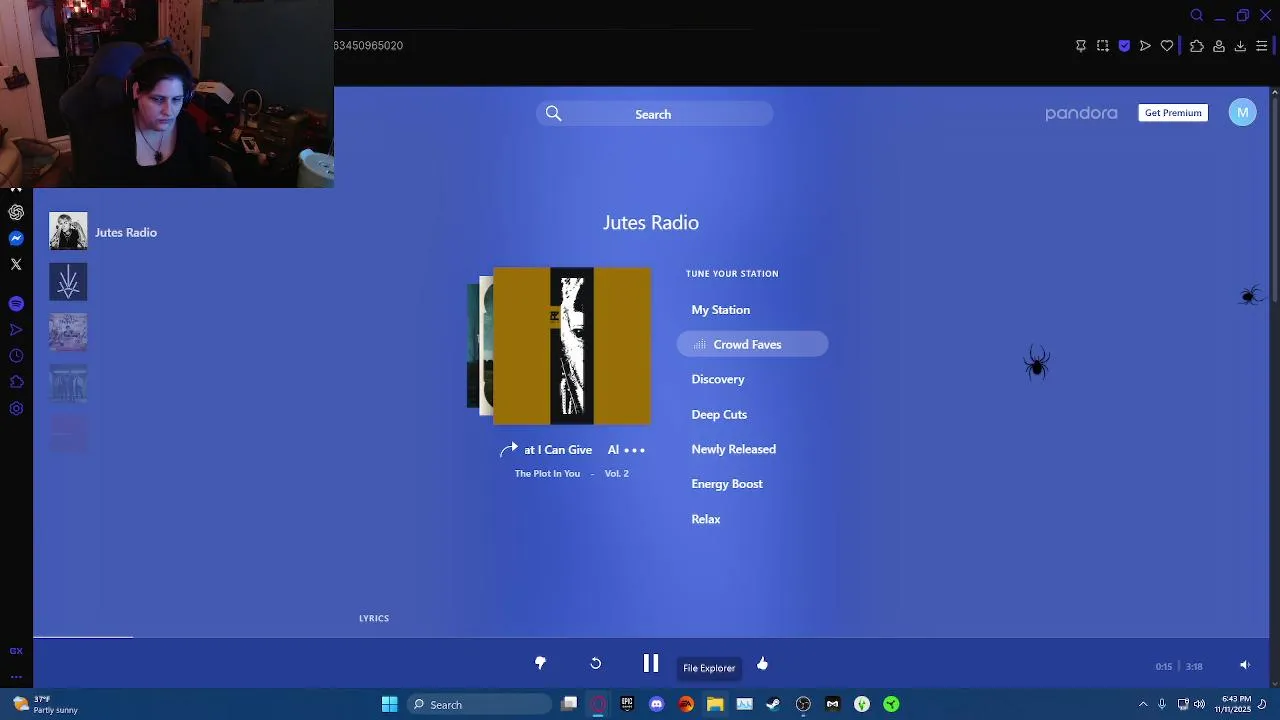Show hidden system tray icons

(x=1143, y=705)
